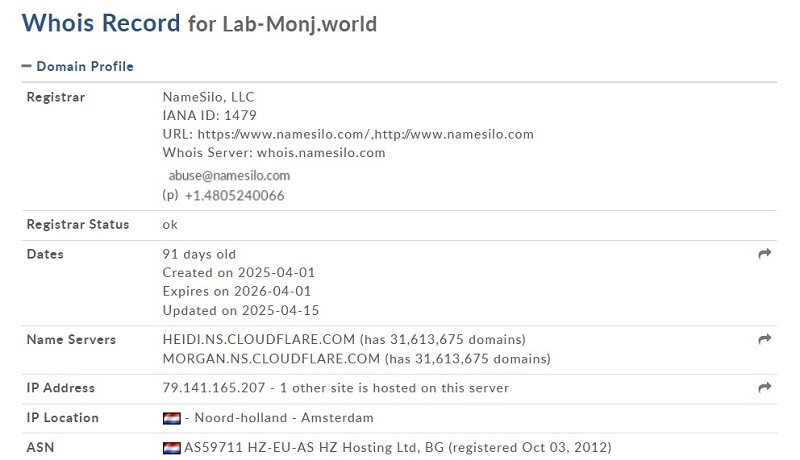800x460 pixels.
Task: Collapse the Domain Profile section
Action: pos(78,66)
